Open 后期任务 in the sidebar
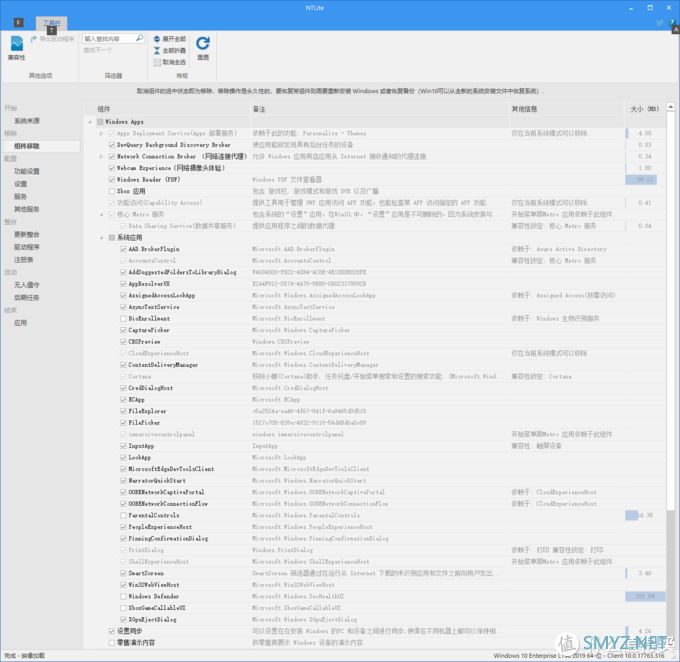Image resolution: width=680 pixels, height=662 pixels. tap(27, 297)
